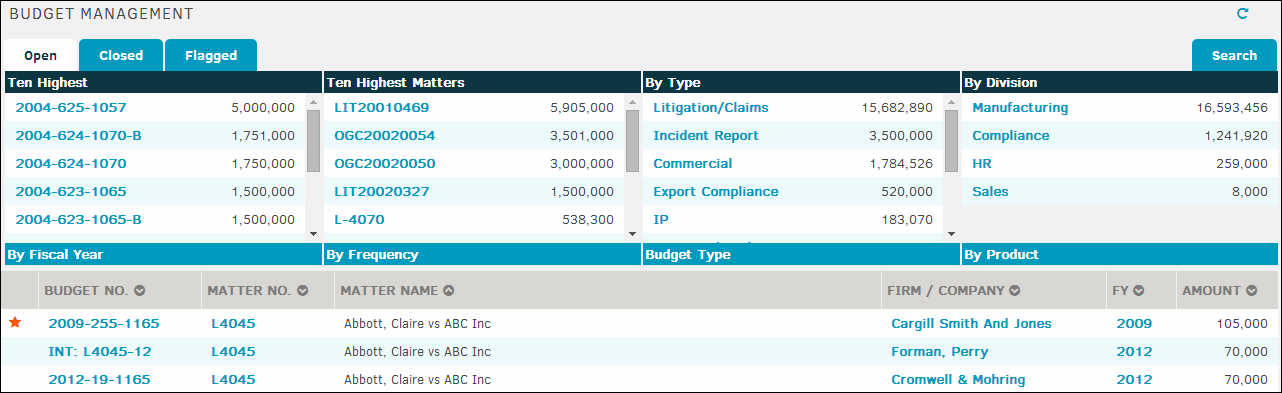1282x393 pixels.
Task: Expand the By Frequency section
Action: [x=482, y=254]
